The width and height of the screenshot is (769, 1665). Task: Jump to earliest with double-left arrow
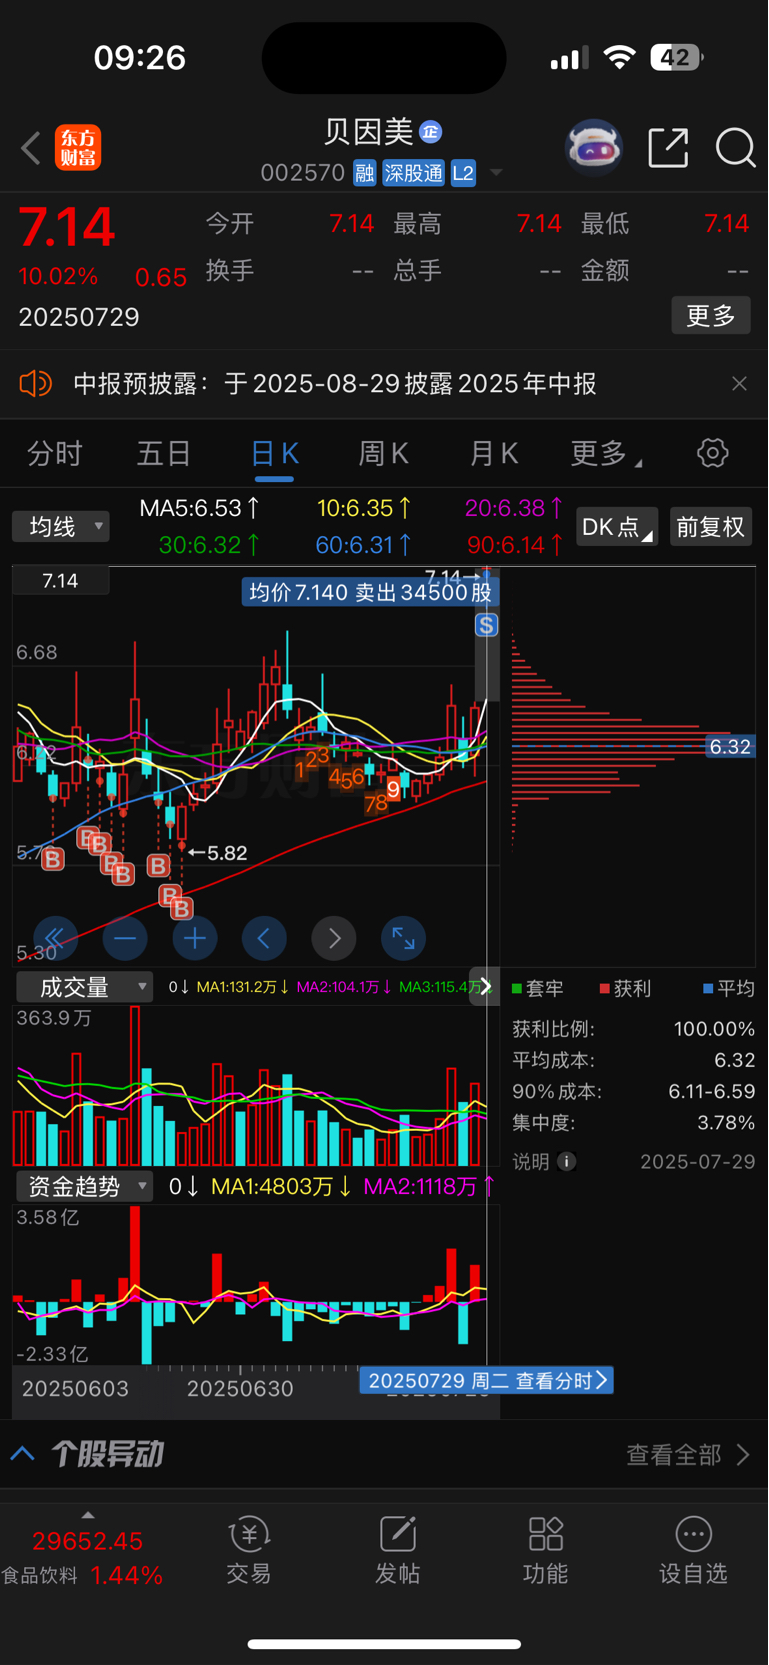pos(55,938)
